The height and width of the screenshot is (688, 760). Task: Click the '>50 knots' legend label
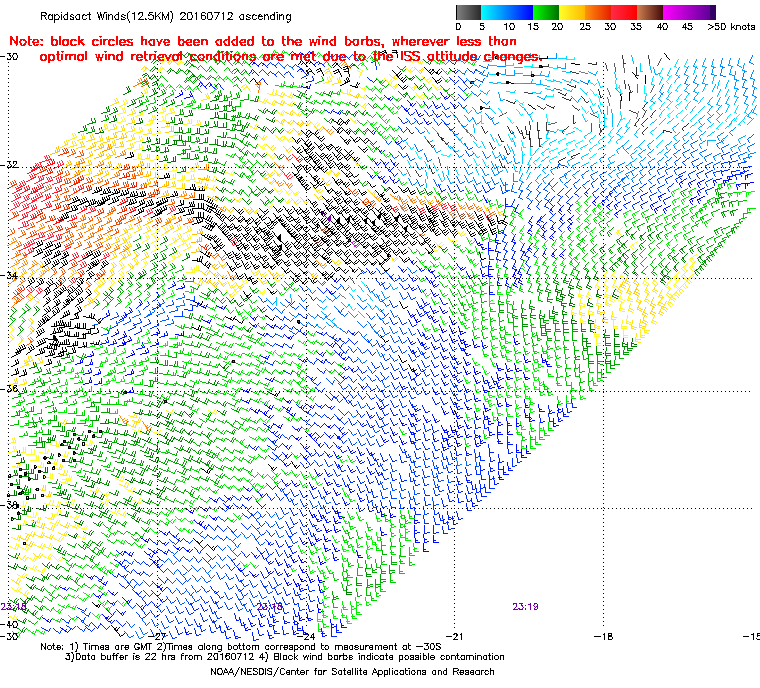point(731,27)
